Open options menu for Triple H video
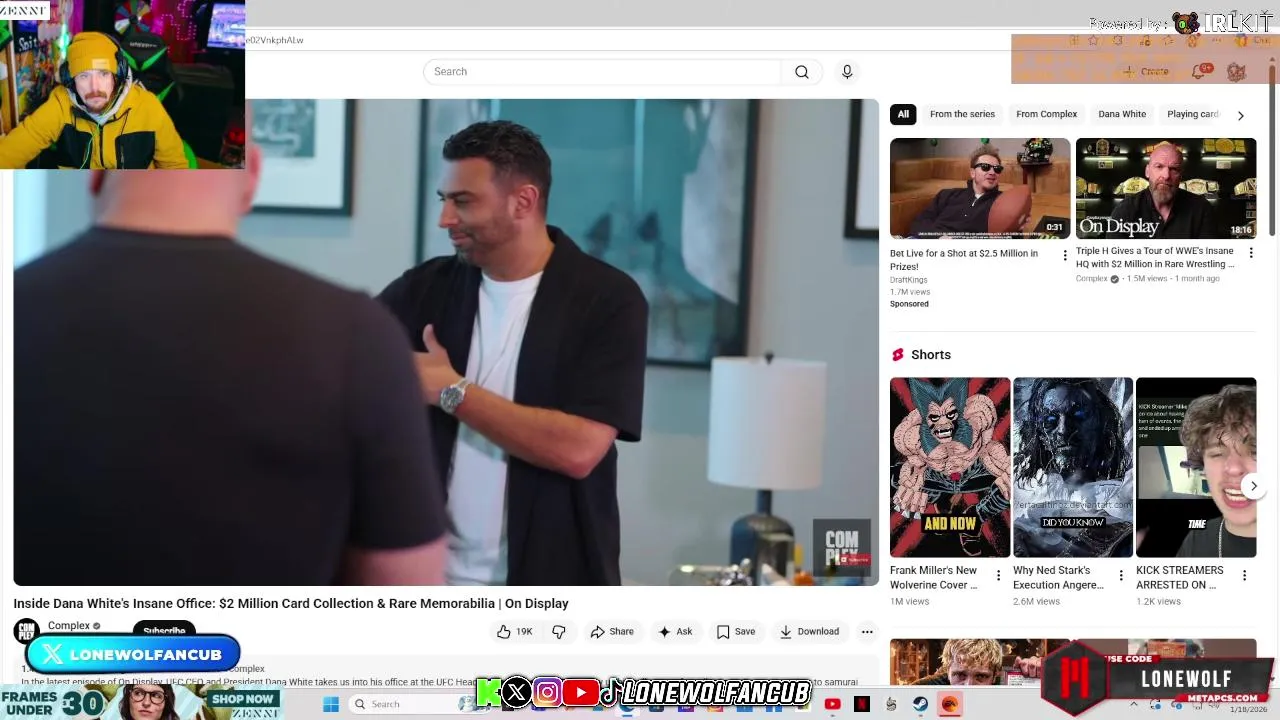The image size is (1280, 720). tap(1250, 253)
